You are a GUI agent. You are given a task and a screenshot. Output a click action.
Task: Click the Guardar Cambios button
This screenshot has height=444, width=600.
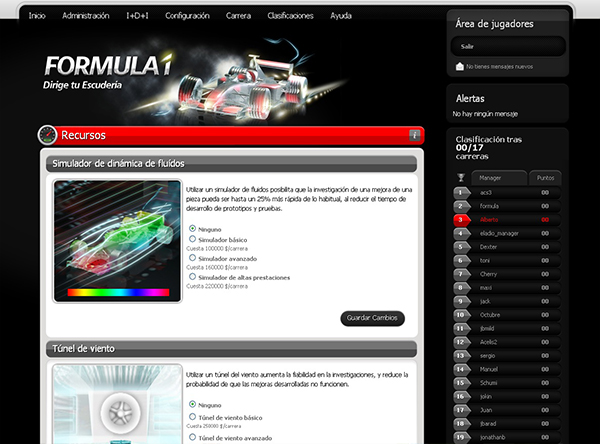coord(372,318)
